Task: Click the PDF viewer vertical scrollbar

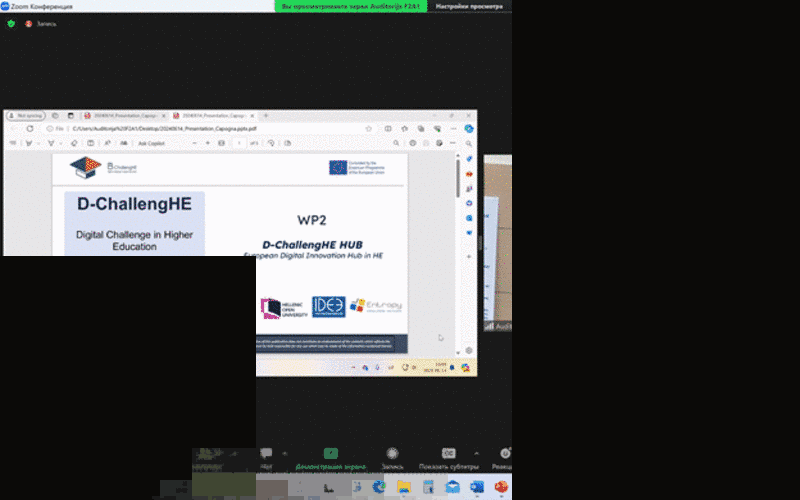Action: click(x=458, y=179)
